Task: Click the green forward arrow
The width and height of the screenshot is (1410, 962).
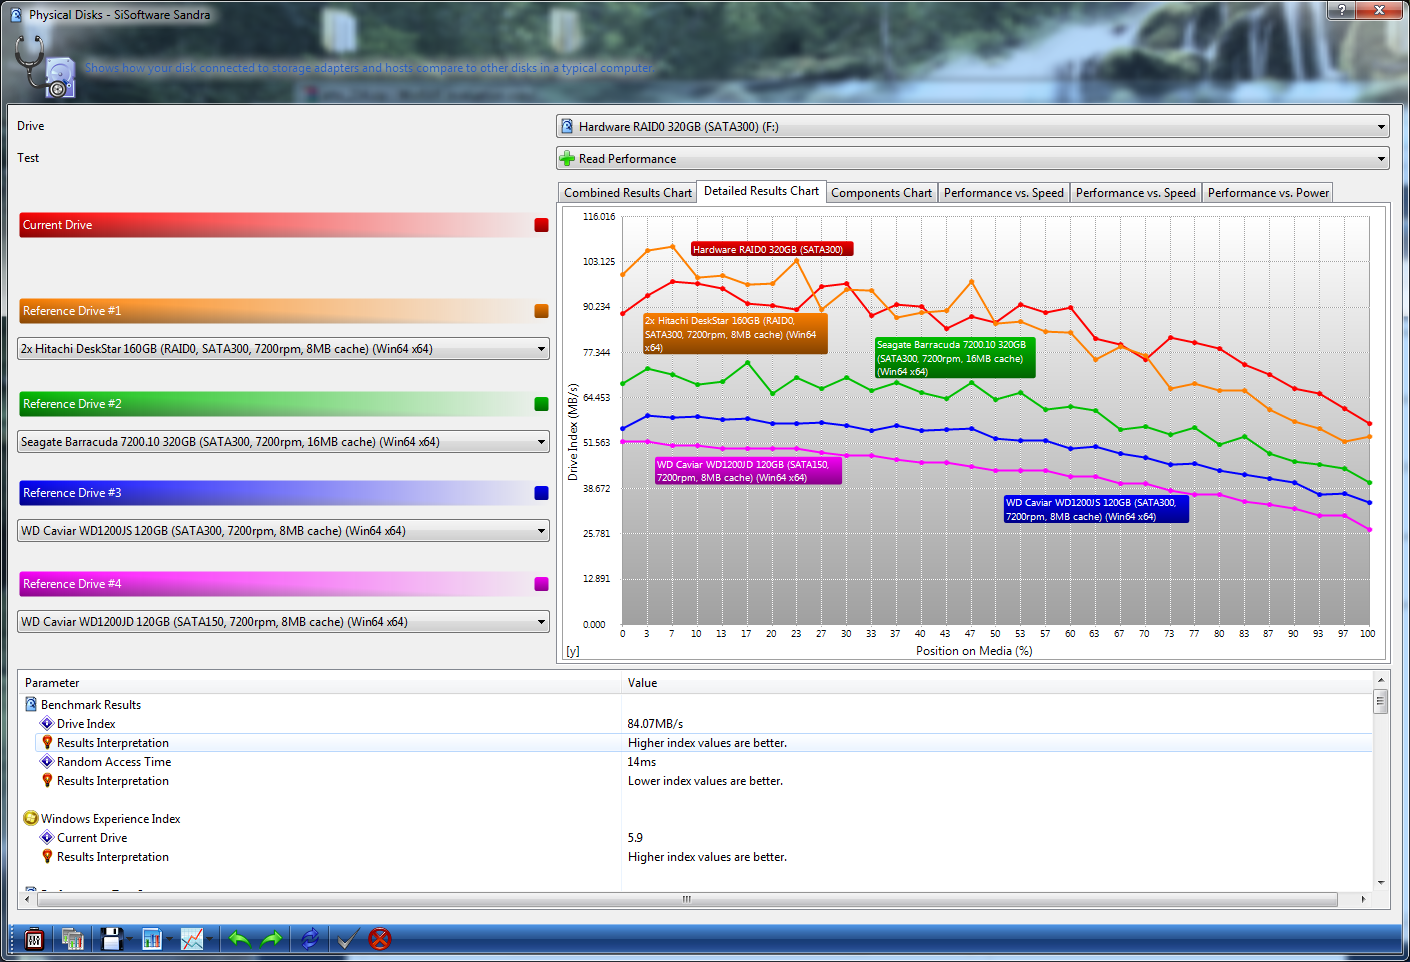Action: coord(271,939)
